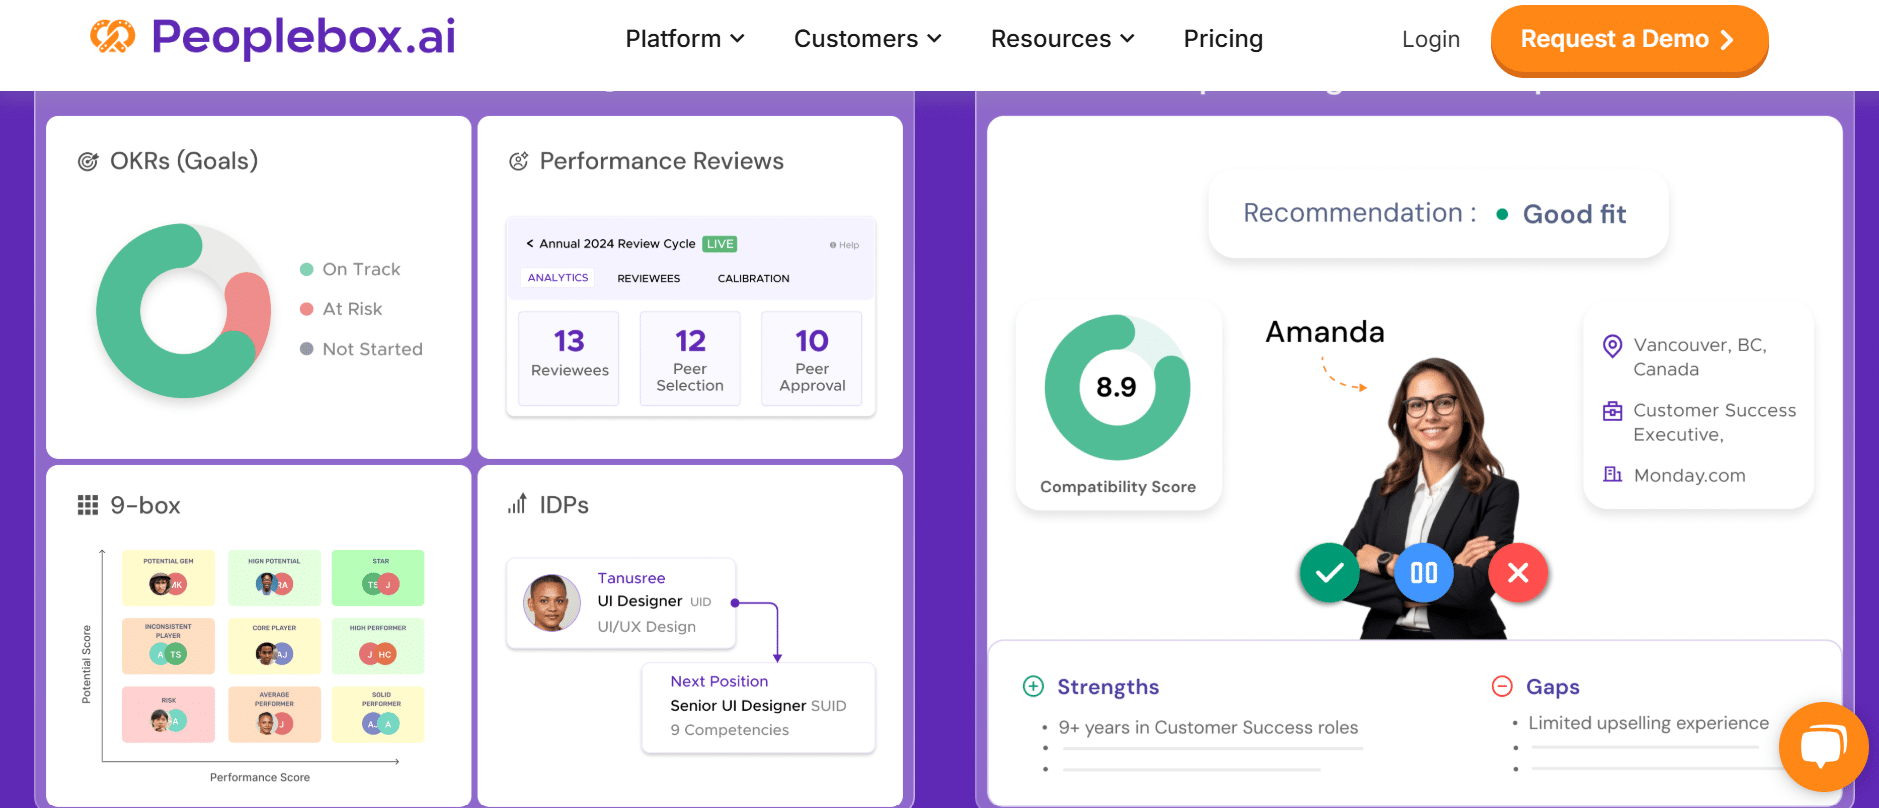
Task: Expand the Customers navigation dropdown
Action: (x=866, y=39)
